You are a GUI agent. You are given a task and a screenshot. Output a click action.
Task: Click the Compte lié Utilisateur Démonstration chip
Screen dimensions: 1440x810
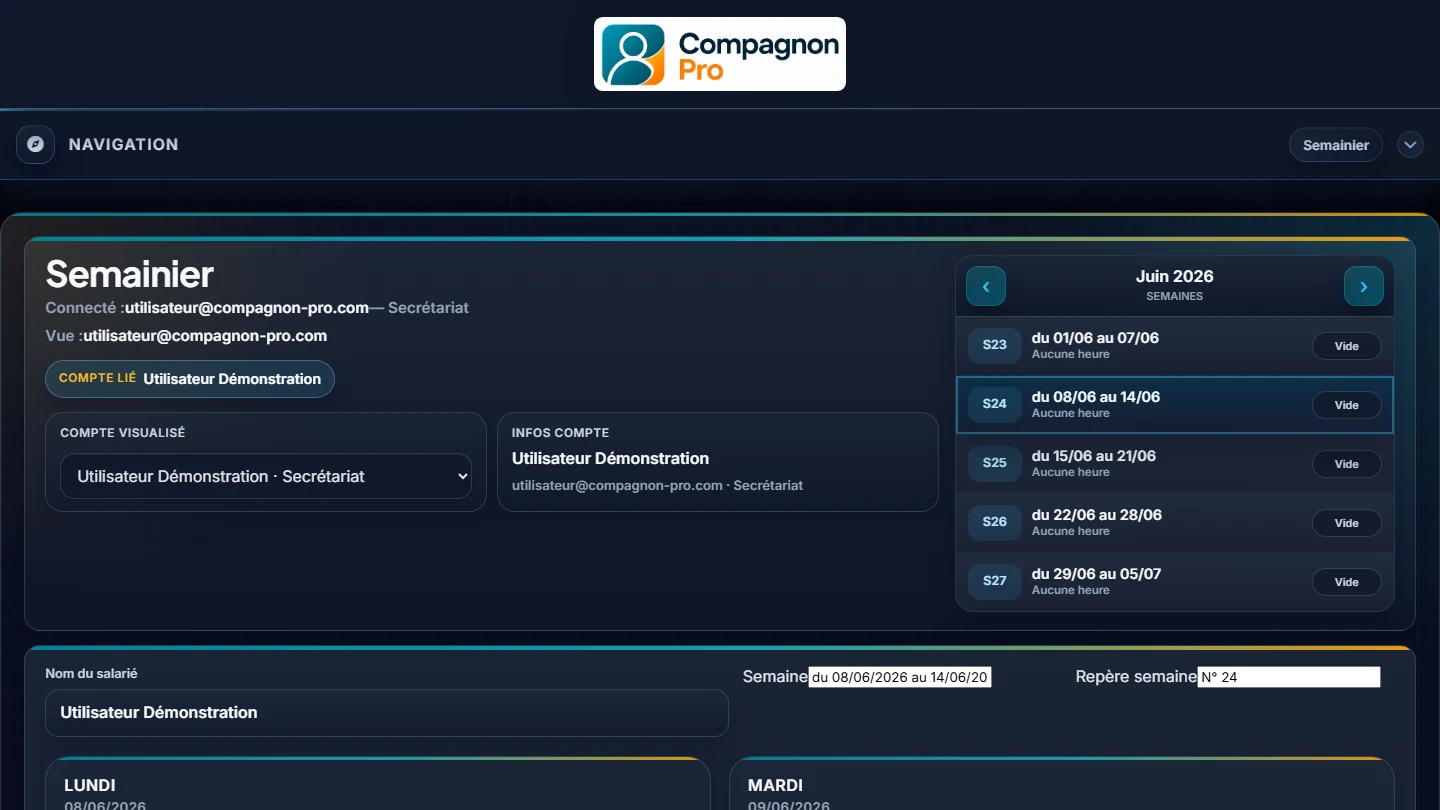point(190,379)
